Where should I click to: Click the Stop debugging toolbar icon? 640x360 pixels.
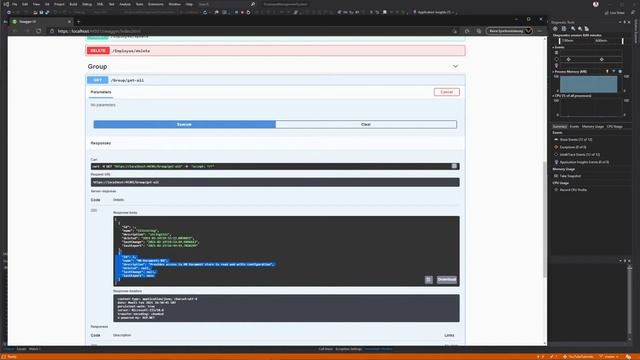click(242, 13)
